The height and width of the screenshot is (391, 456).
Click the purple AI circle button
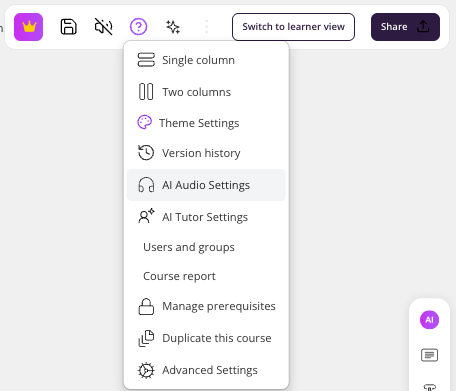pos(429,320)
